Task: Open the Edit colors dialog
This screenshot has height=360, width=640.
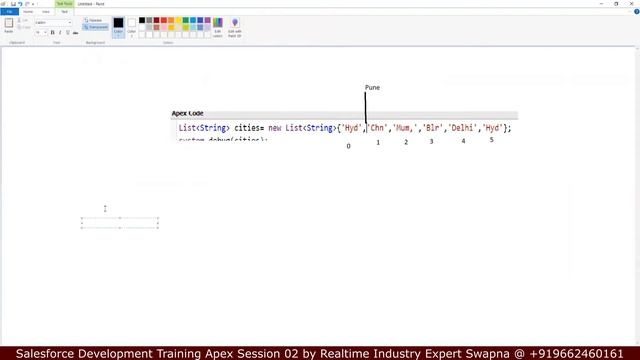Action: coord(218,27)
